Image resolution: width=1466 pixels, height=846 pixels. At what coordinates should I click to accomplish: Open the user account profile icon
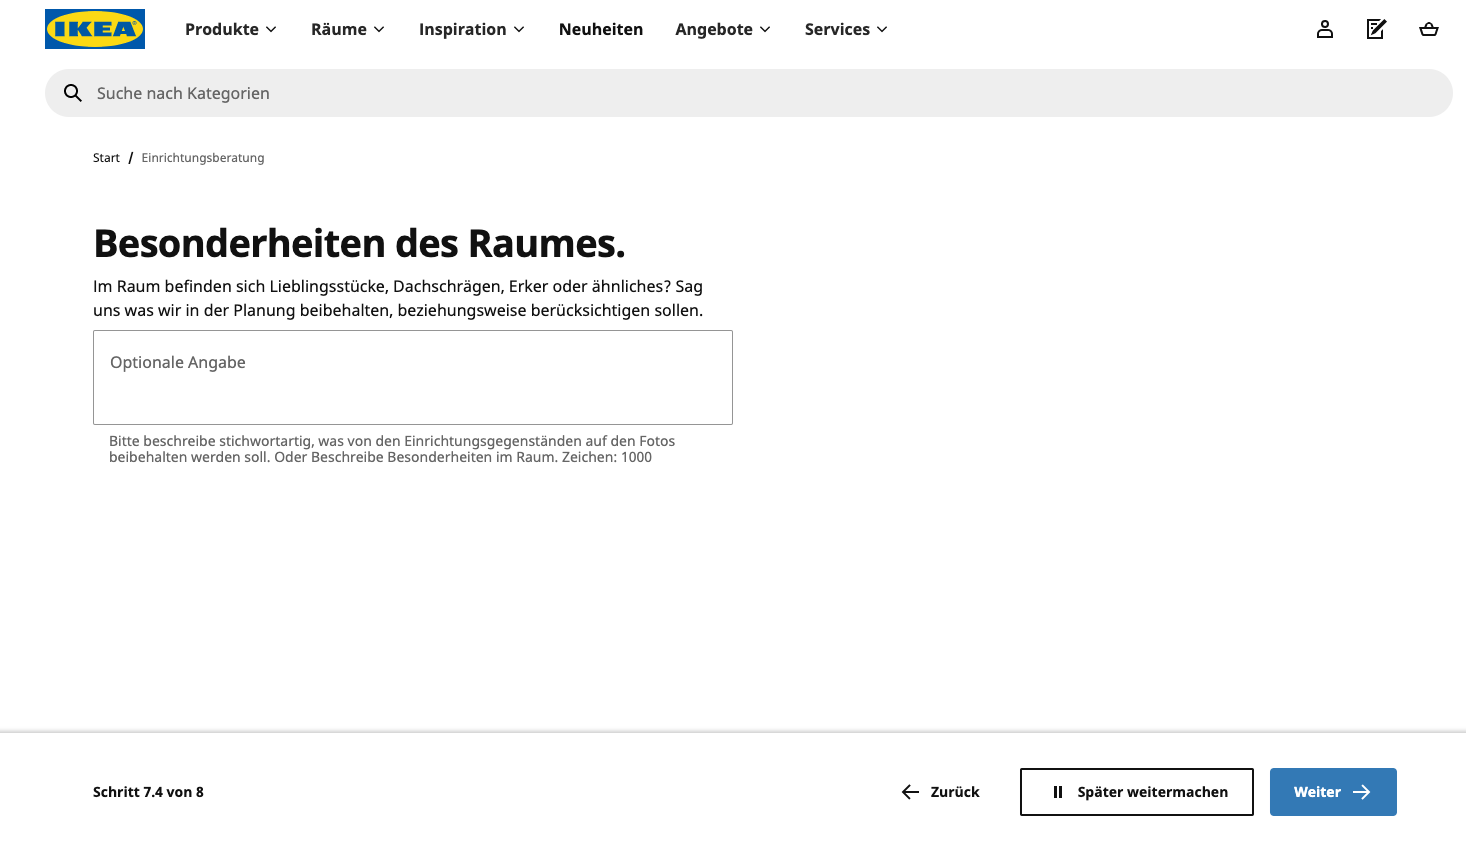coord(1325,29)
